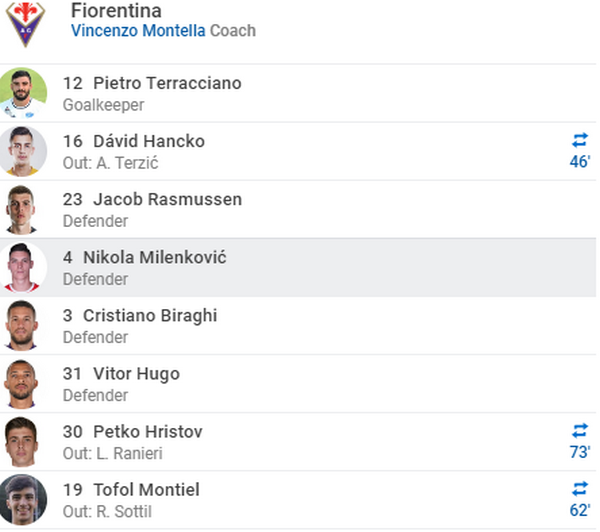Click Petko Hristov's headshot image
This screenshot has height=532, width=600.
[x=23, y=441]
